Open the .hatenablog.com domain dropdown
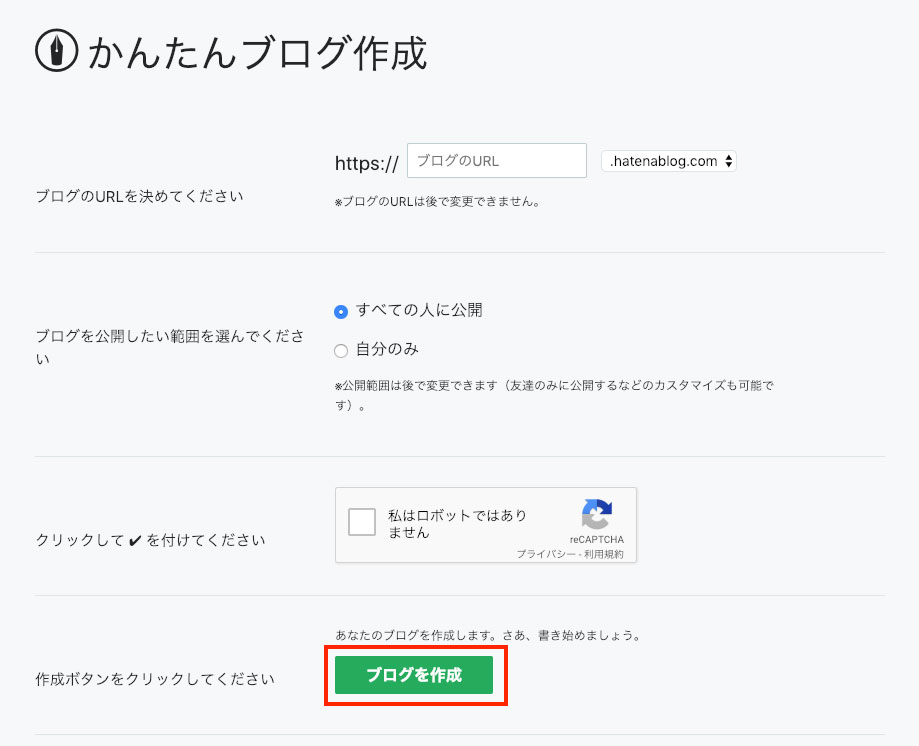919x746 pixels. click(669, 160)
